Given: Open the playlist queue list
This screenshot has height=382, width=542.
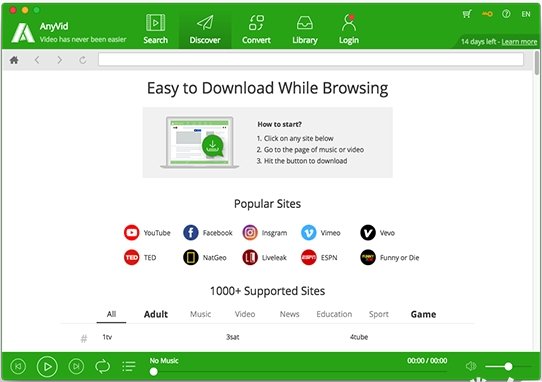Looking at the screenshot, I should pyautogui.click(x=129, y=366).
